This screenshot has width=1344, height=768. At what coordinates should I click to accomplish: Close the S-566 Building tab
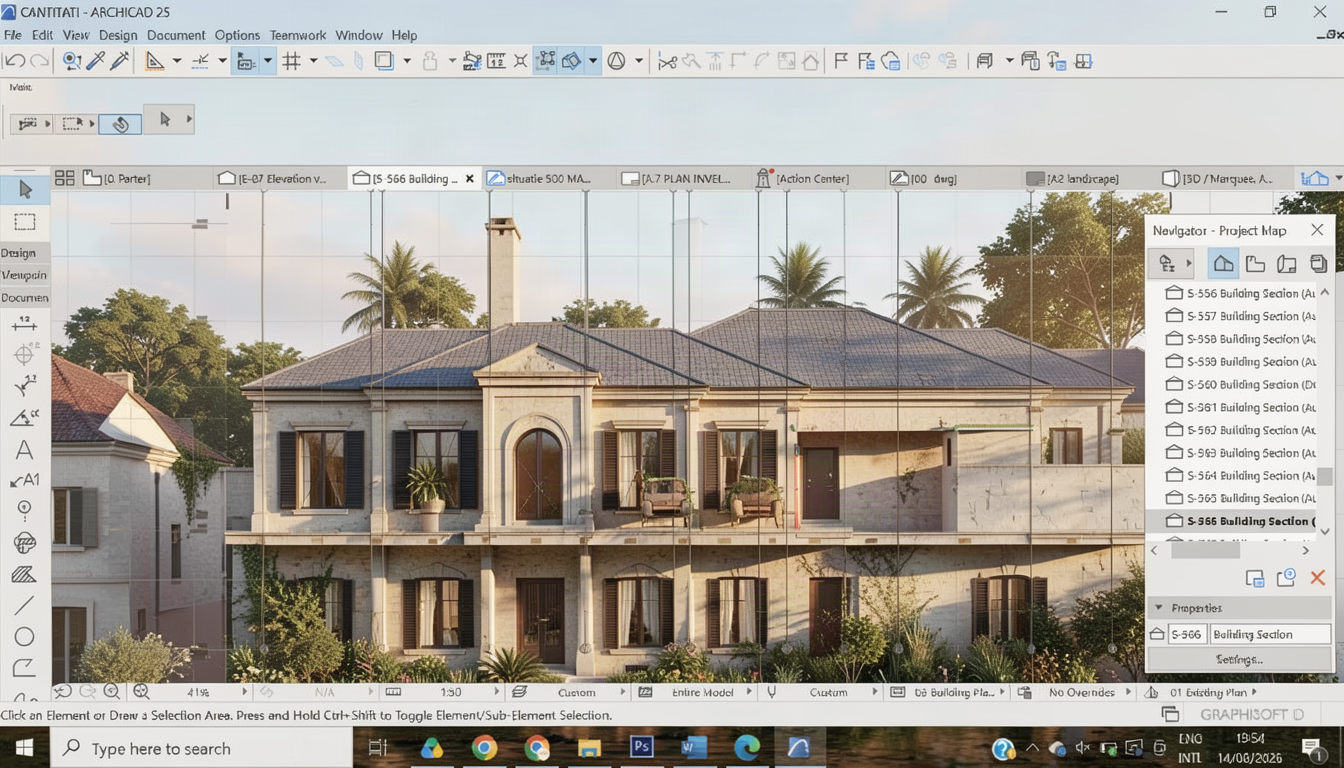pyautogui.click(x=470, y=179)
